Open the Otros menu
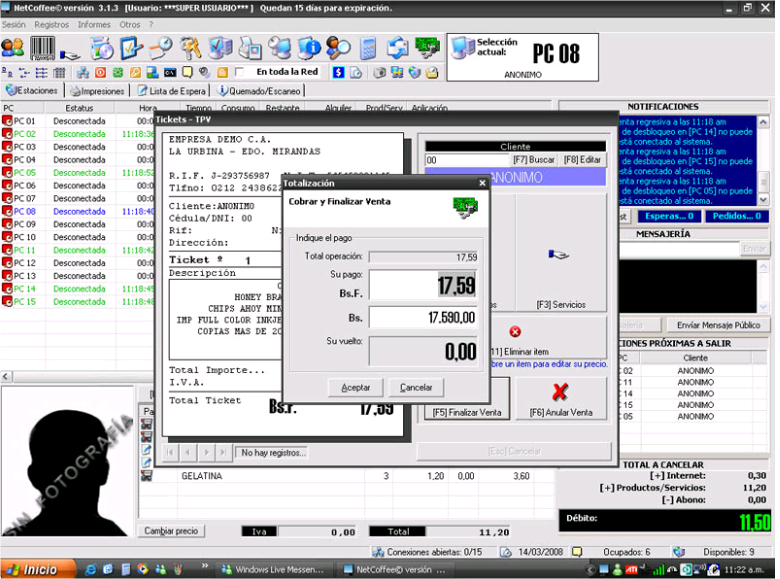Screen dimensions: 780x579 (x=130, y=24)
